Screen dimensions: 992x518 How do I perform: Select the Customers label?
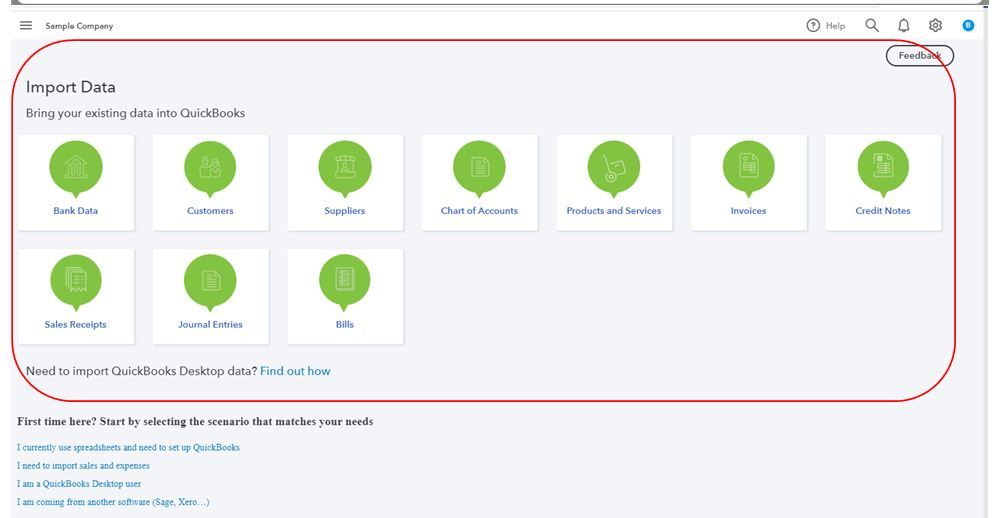tap(210, 211)
